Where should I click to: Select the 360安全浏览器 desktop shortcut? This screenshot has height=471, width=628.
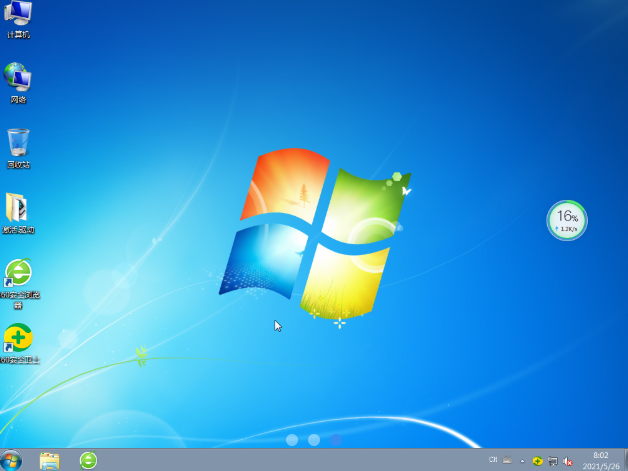[x=19, y=284]
